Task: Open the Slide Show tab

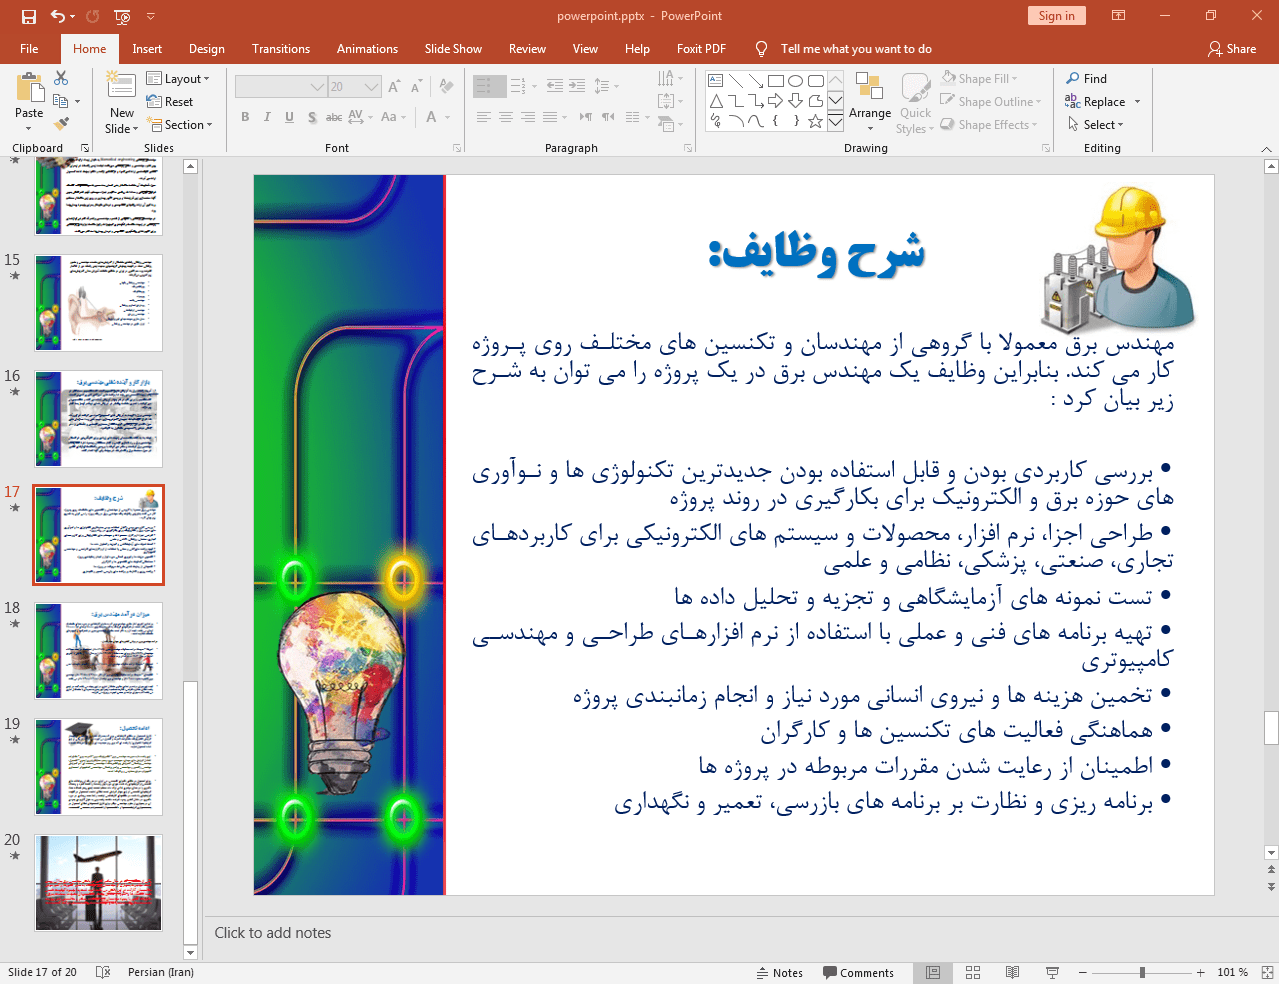Action: pyautogui.click(x=453, y=49)
